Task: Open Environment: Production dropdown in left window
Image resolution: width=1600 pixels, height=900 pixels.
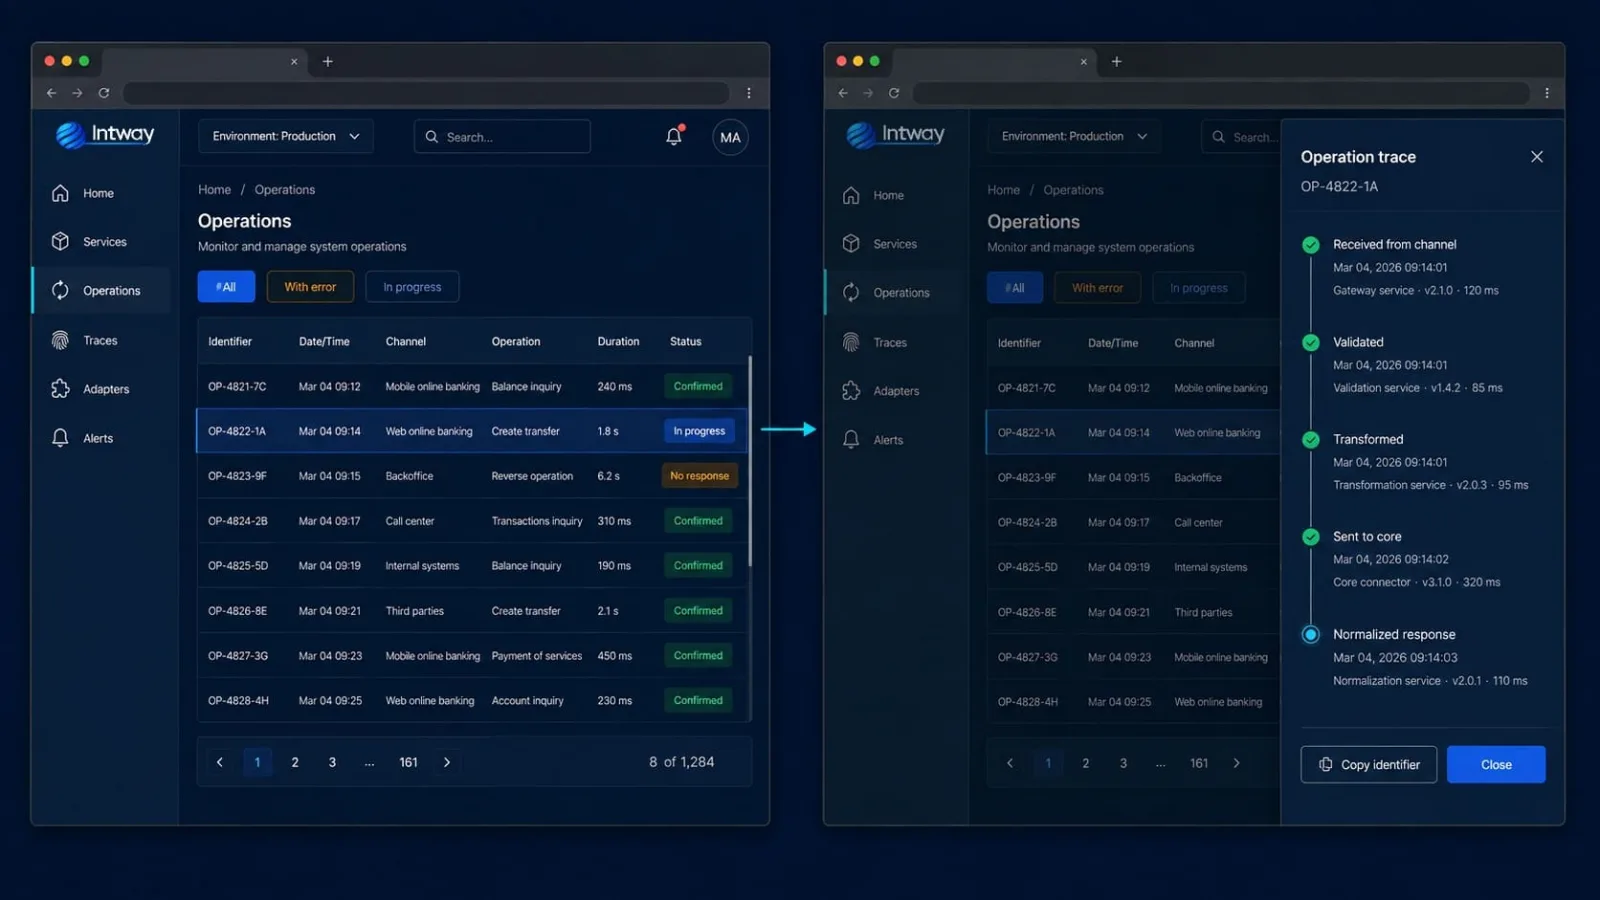Action: pyautogui.click(x=286, y=136)
